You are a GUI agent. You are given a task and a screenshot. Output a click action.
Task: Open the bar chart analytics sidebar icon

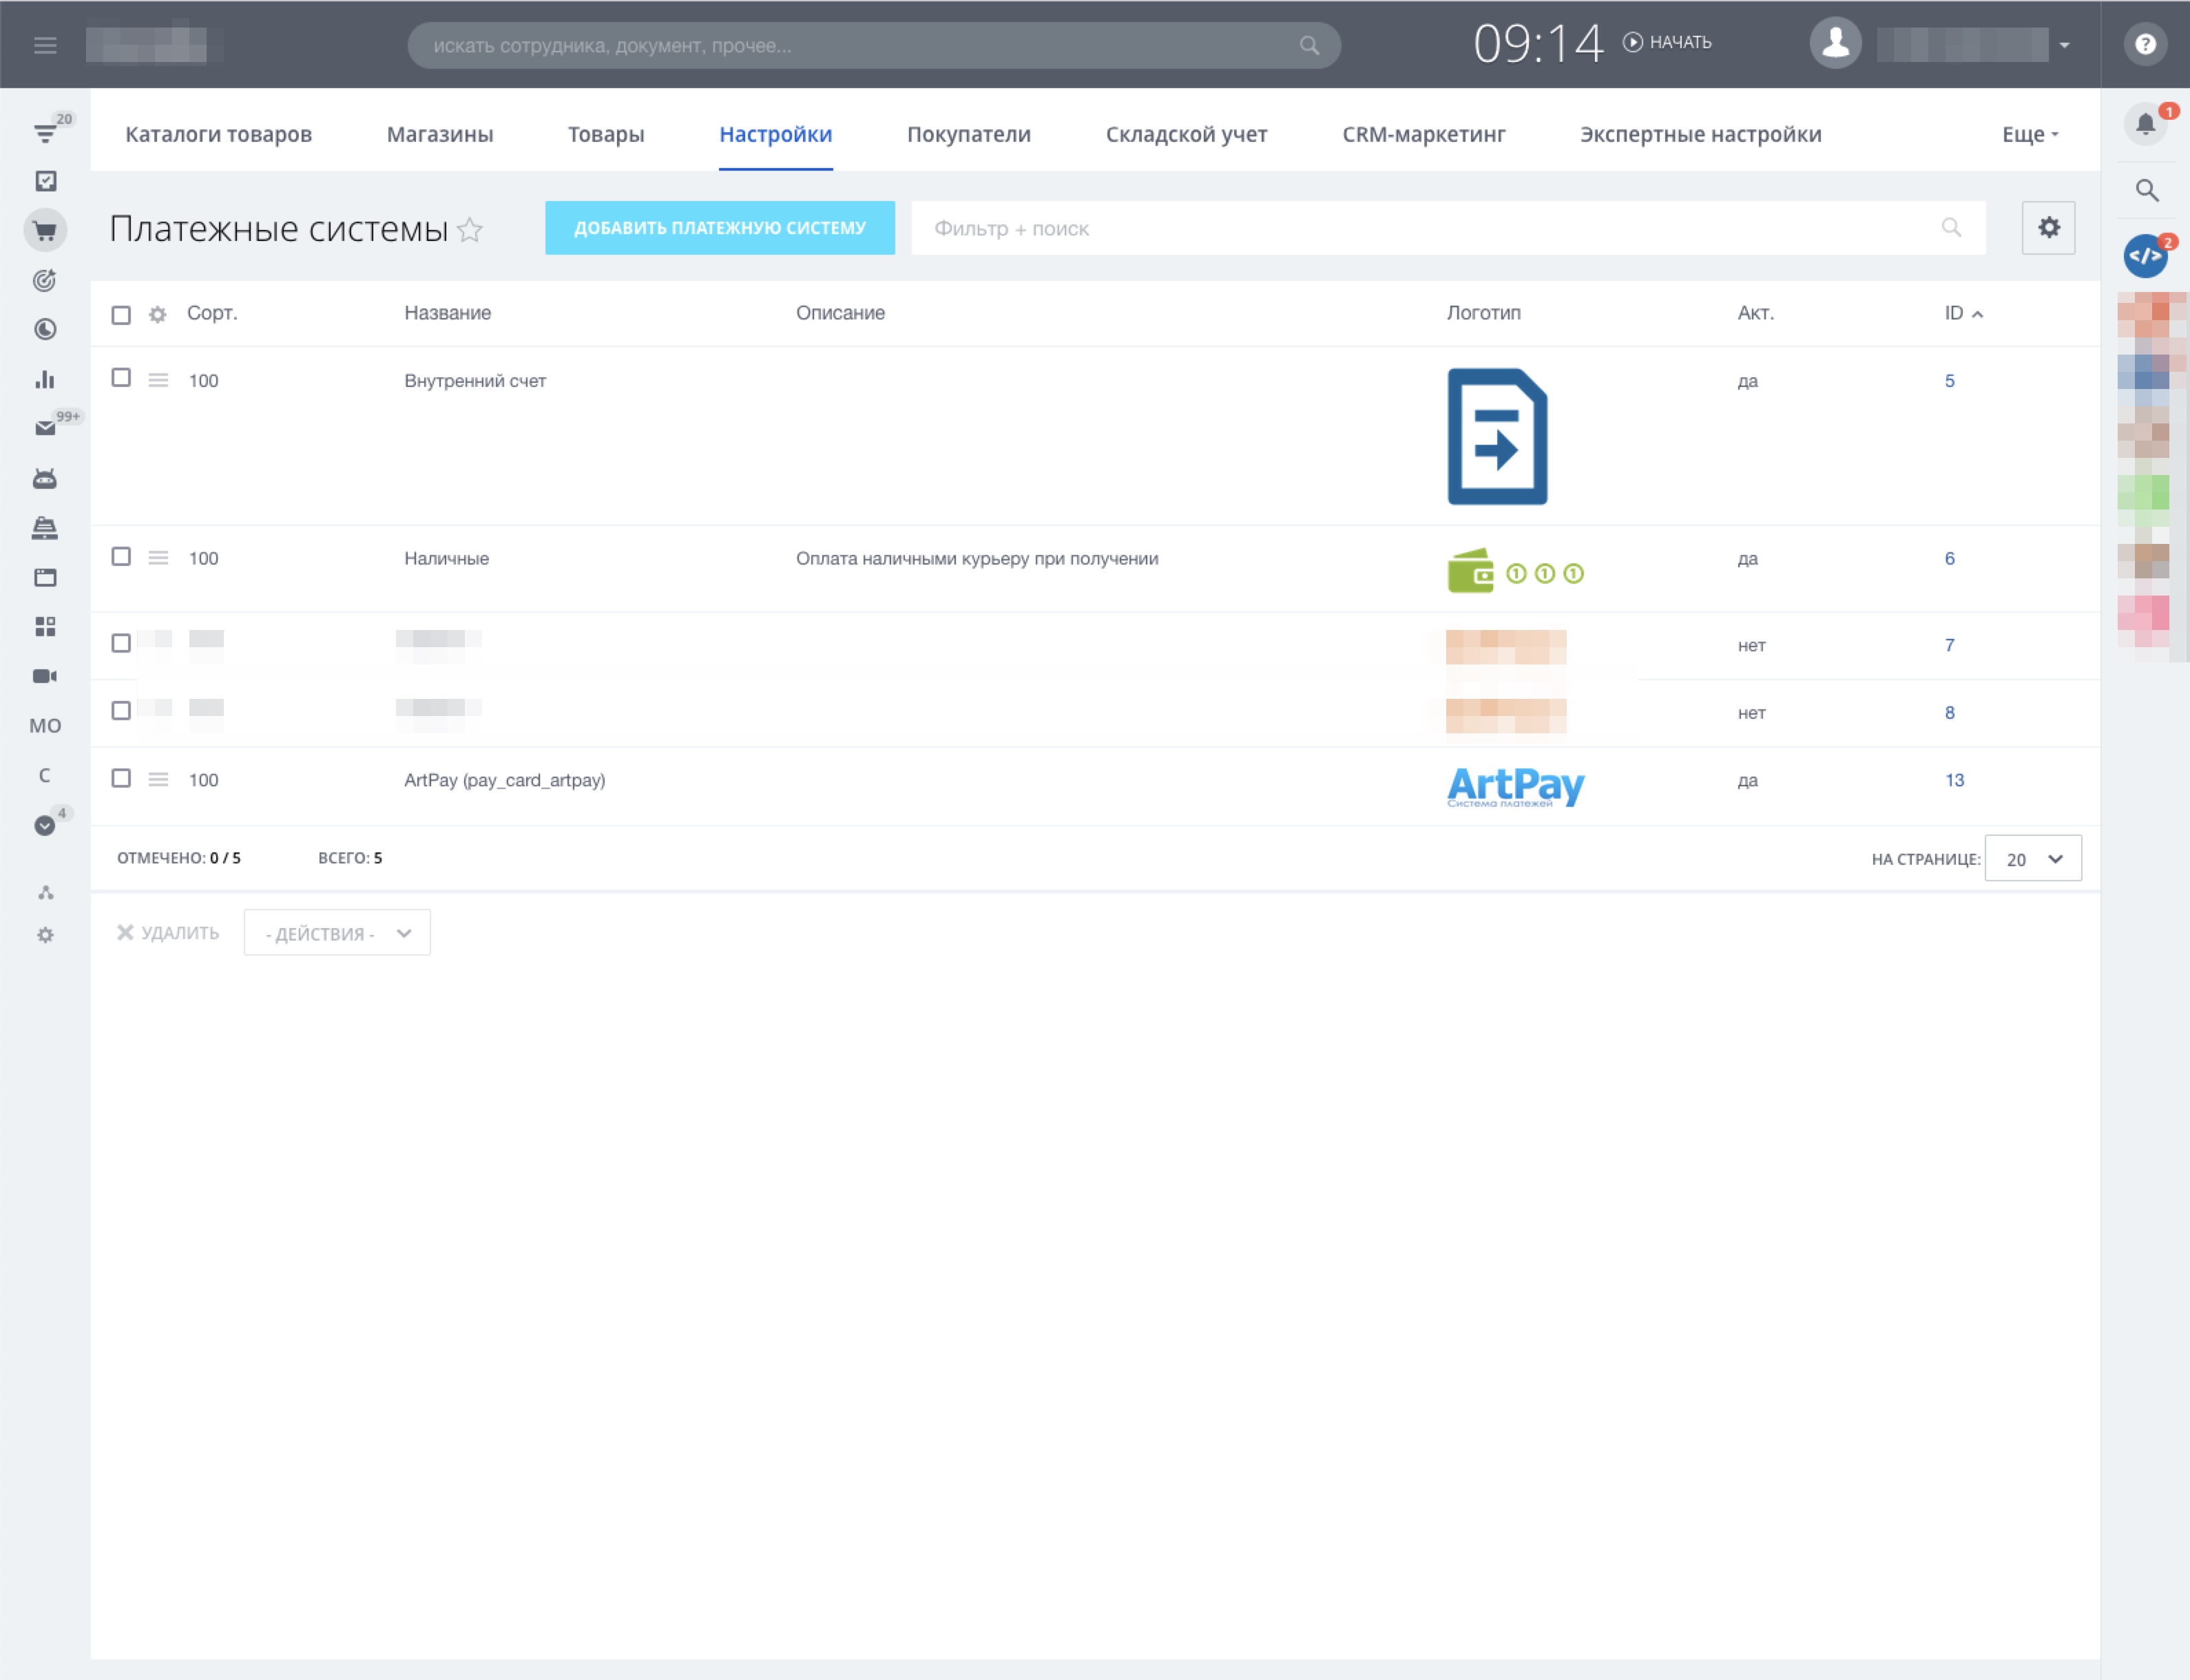point(45,379)
